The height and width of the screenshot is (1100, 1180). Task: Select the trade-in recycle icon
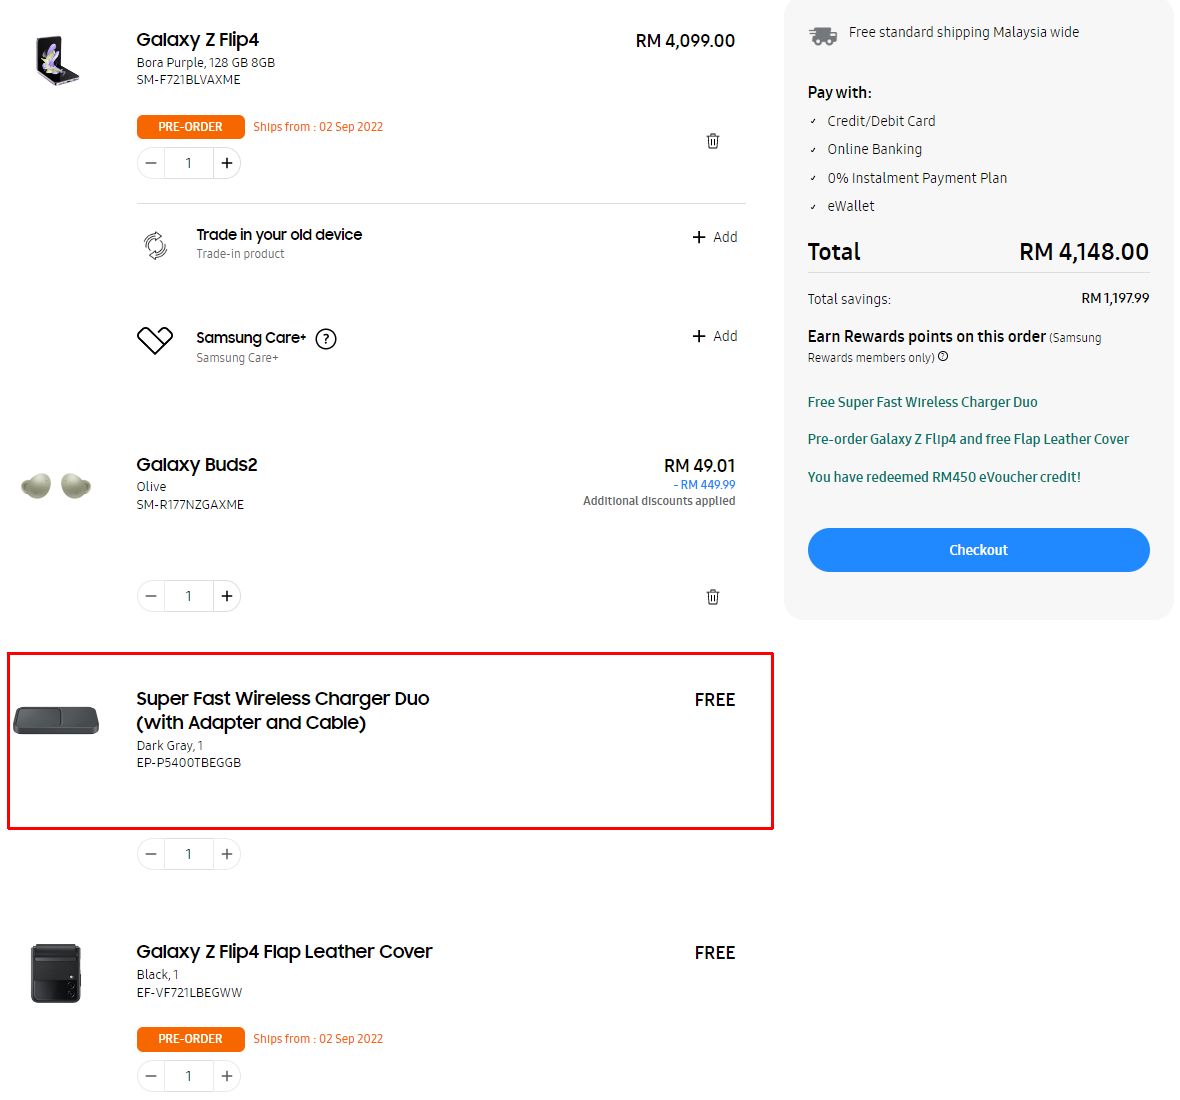(x=153, y=244)
